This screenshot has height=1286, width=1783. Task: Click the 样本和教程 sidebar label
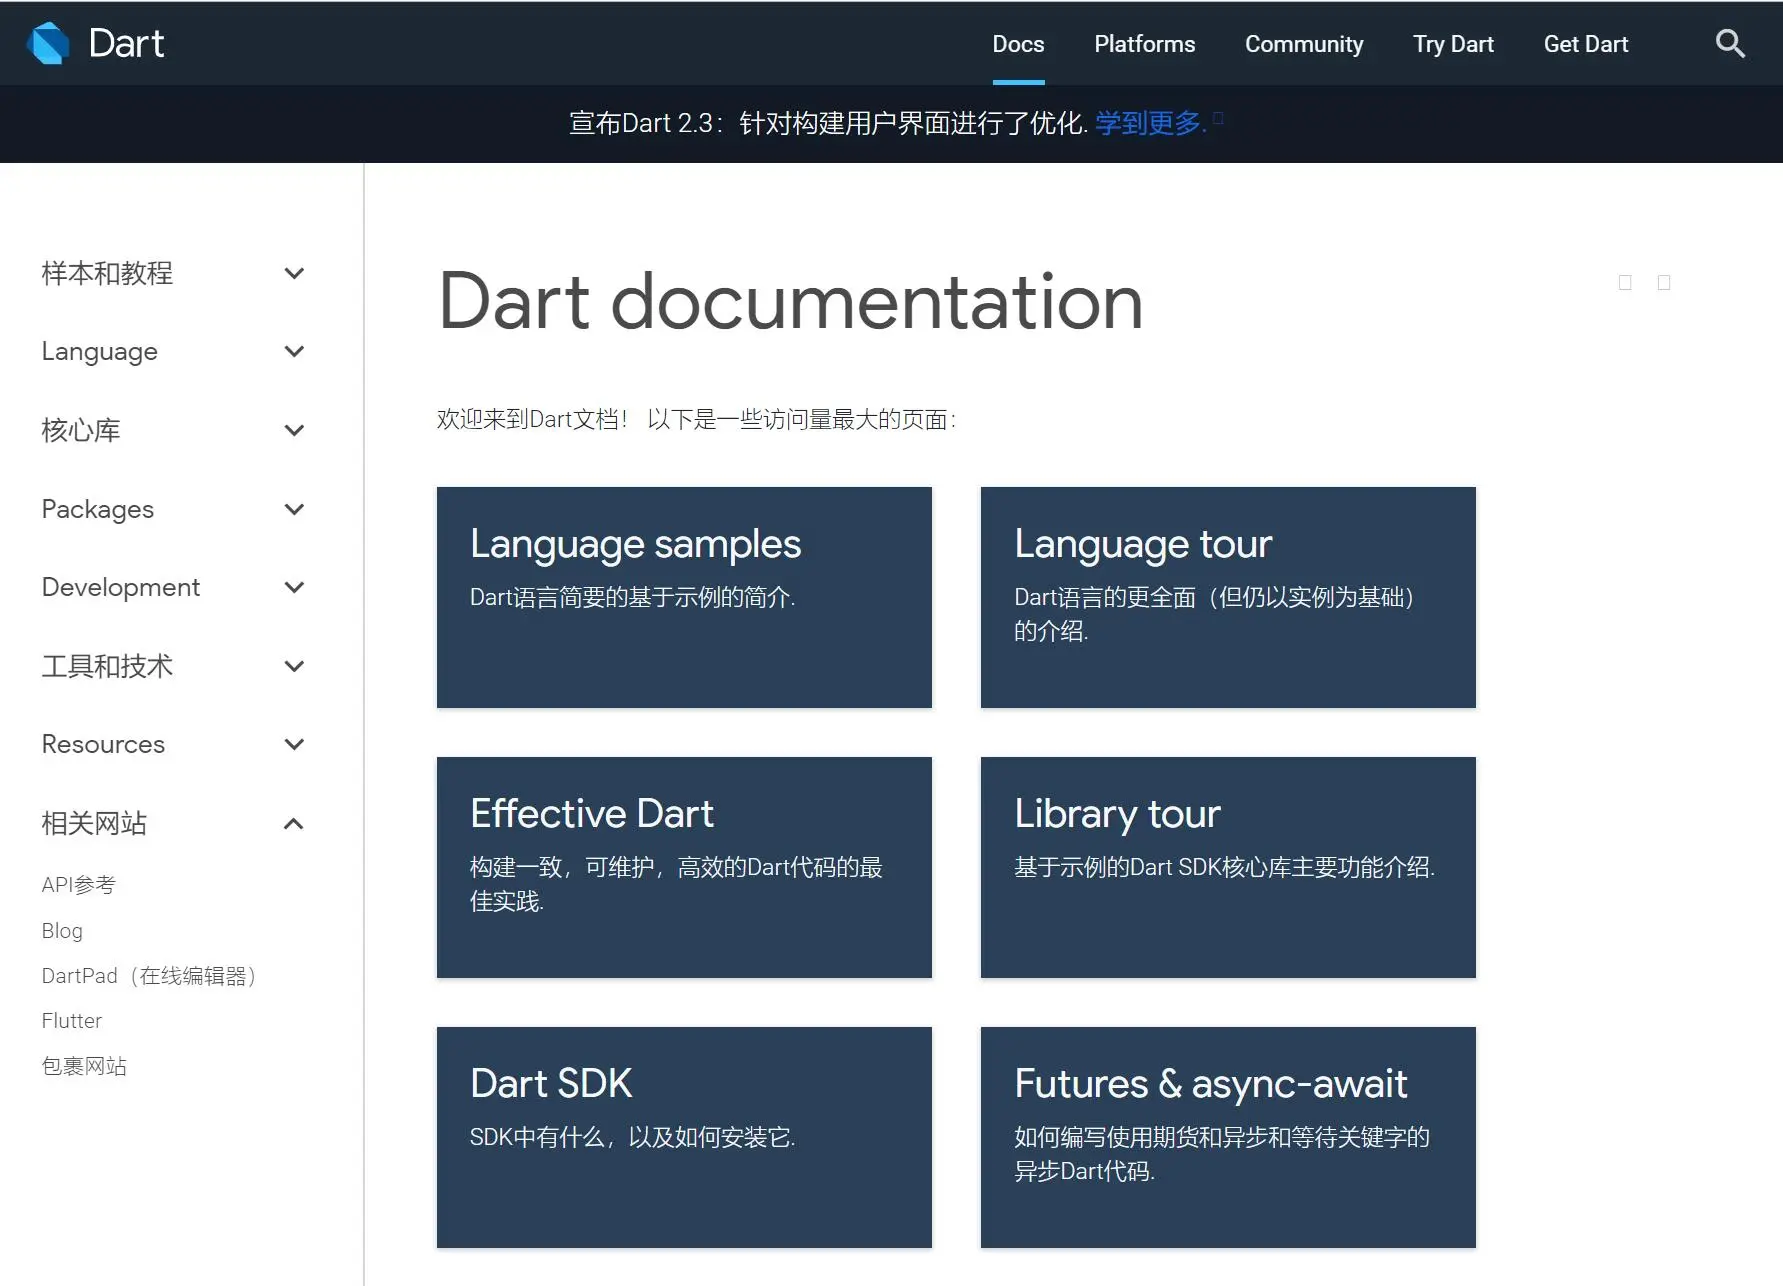click(107, 273)
